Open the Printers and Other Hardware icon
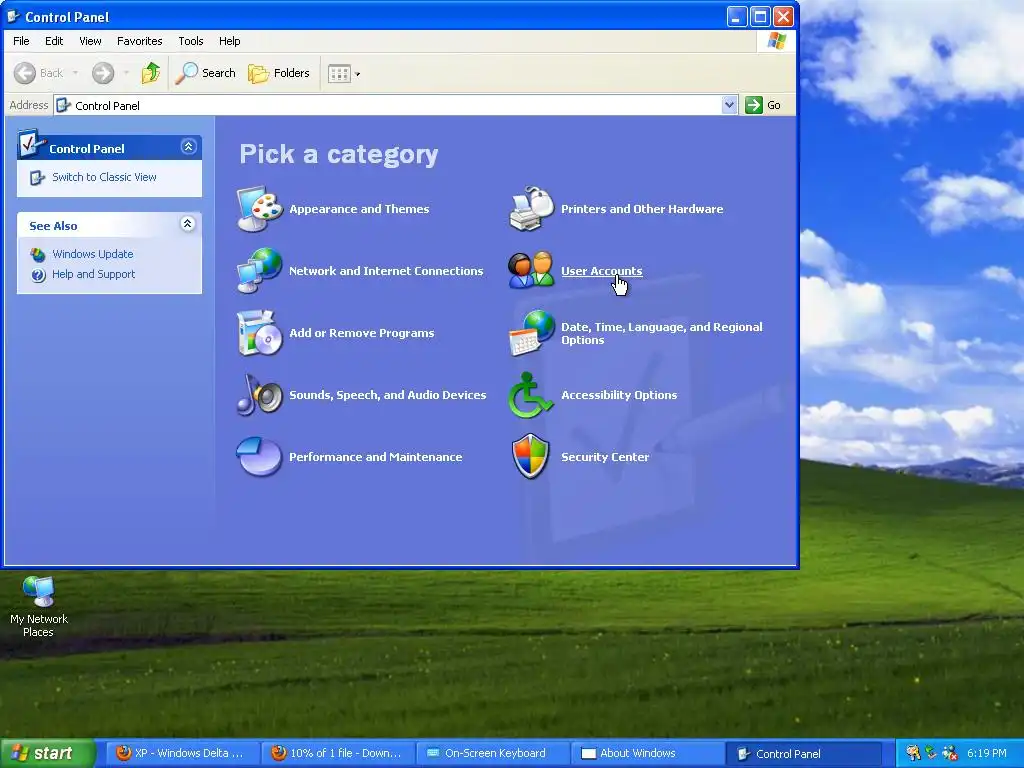 click(x=531, y=209)
